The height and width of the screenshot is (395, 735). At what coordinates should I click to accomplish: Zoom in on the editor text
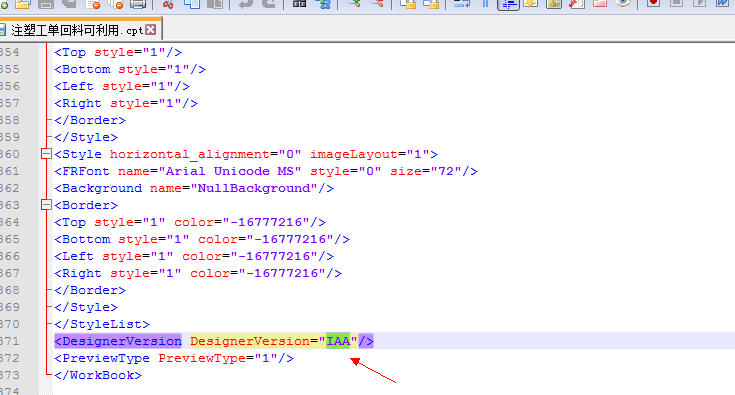[x=354, y=4]
